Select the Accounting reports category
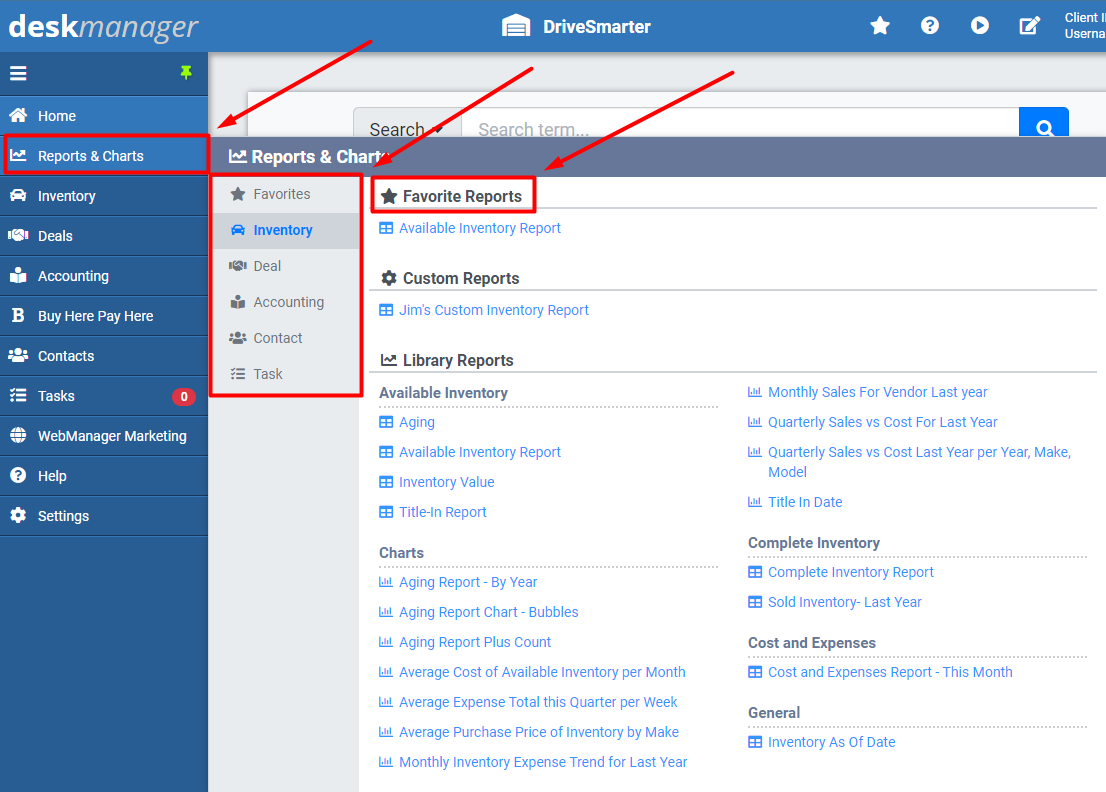Screen dimensions: 1106x792 click(x=286, y=303)
